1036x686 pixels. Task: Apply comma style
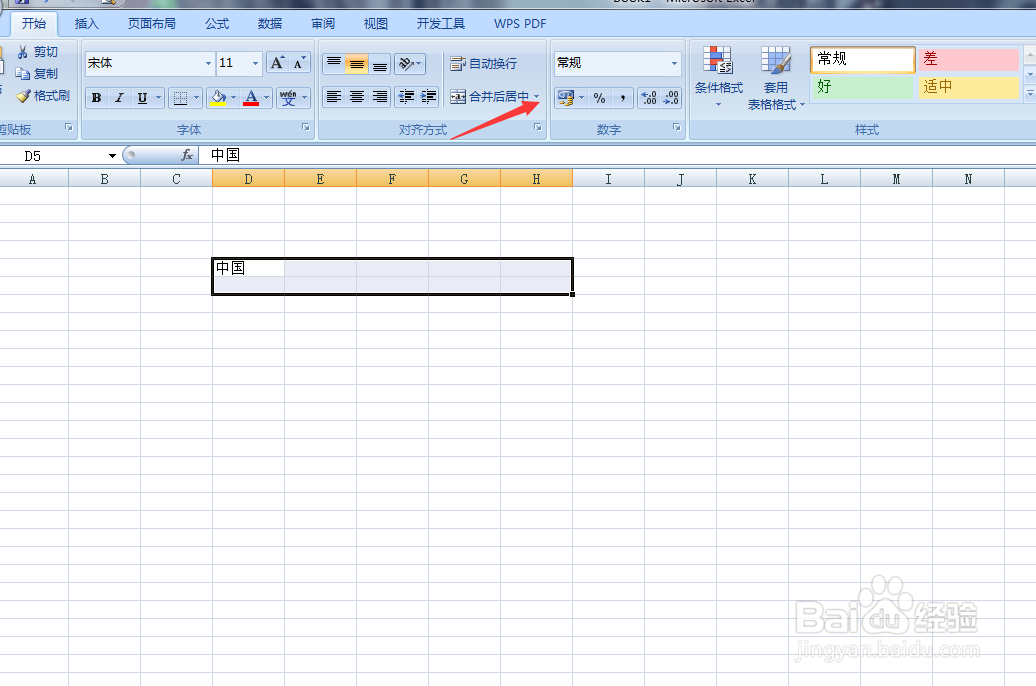622,98
